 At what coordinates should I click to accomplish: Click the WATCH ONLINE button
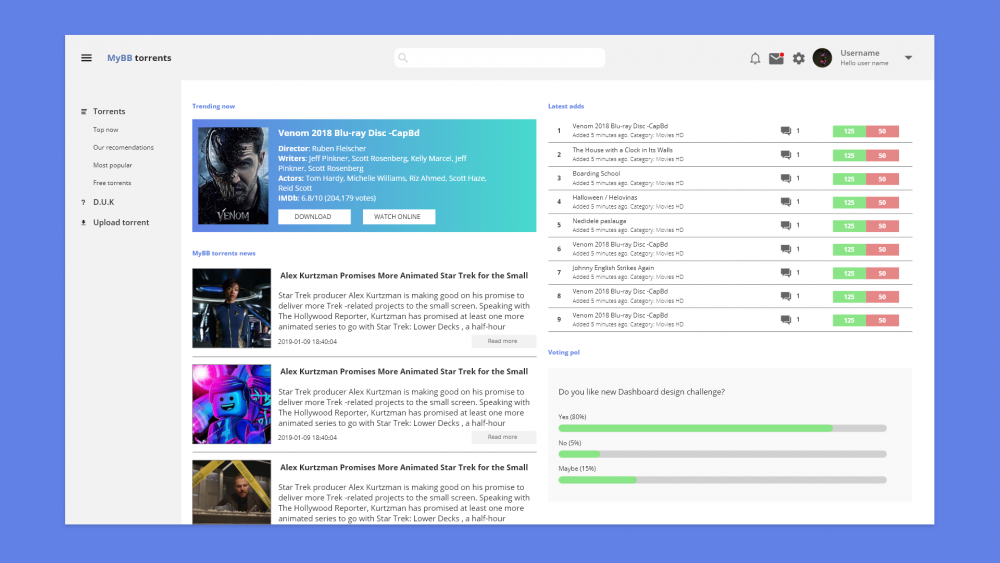point(399,217)
